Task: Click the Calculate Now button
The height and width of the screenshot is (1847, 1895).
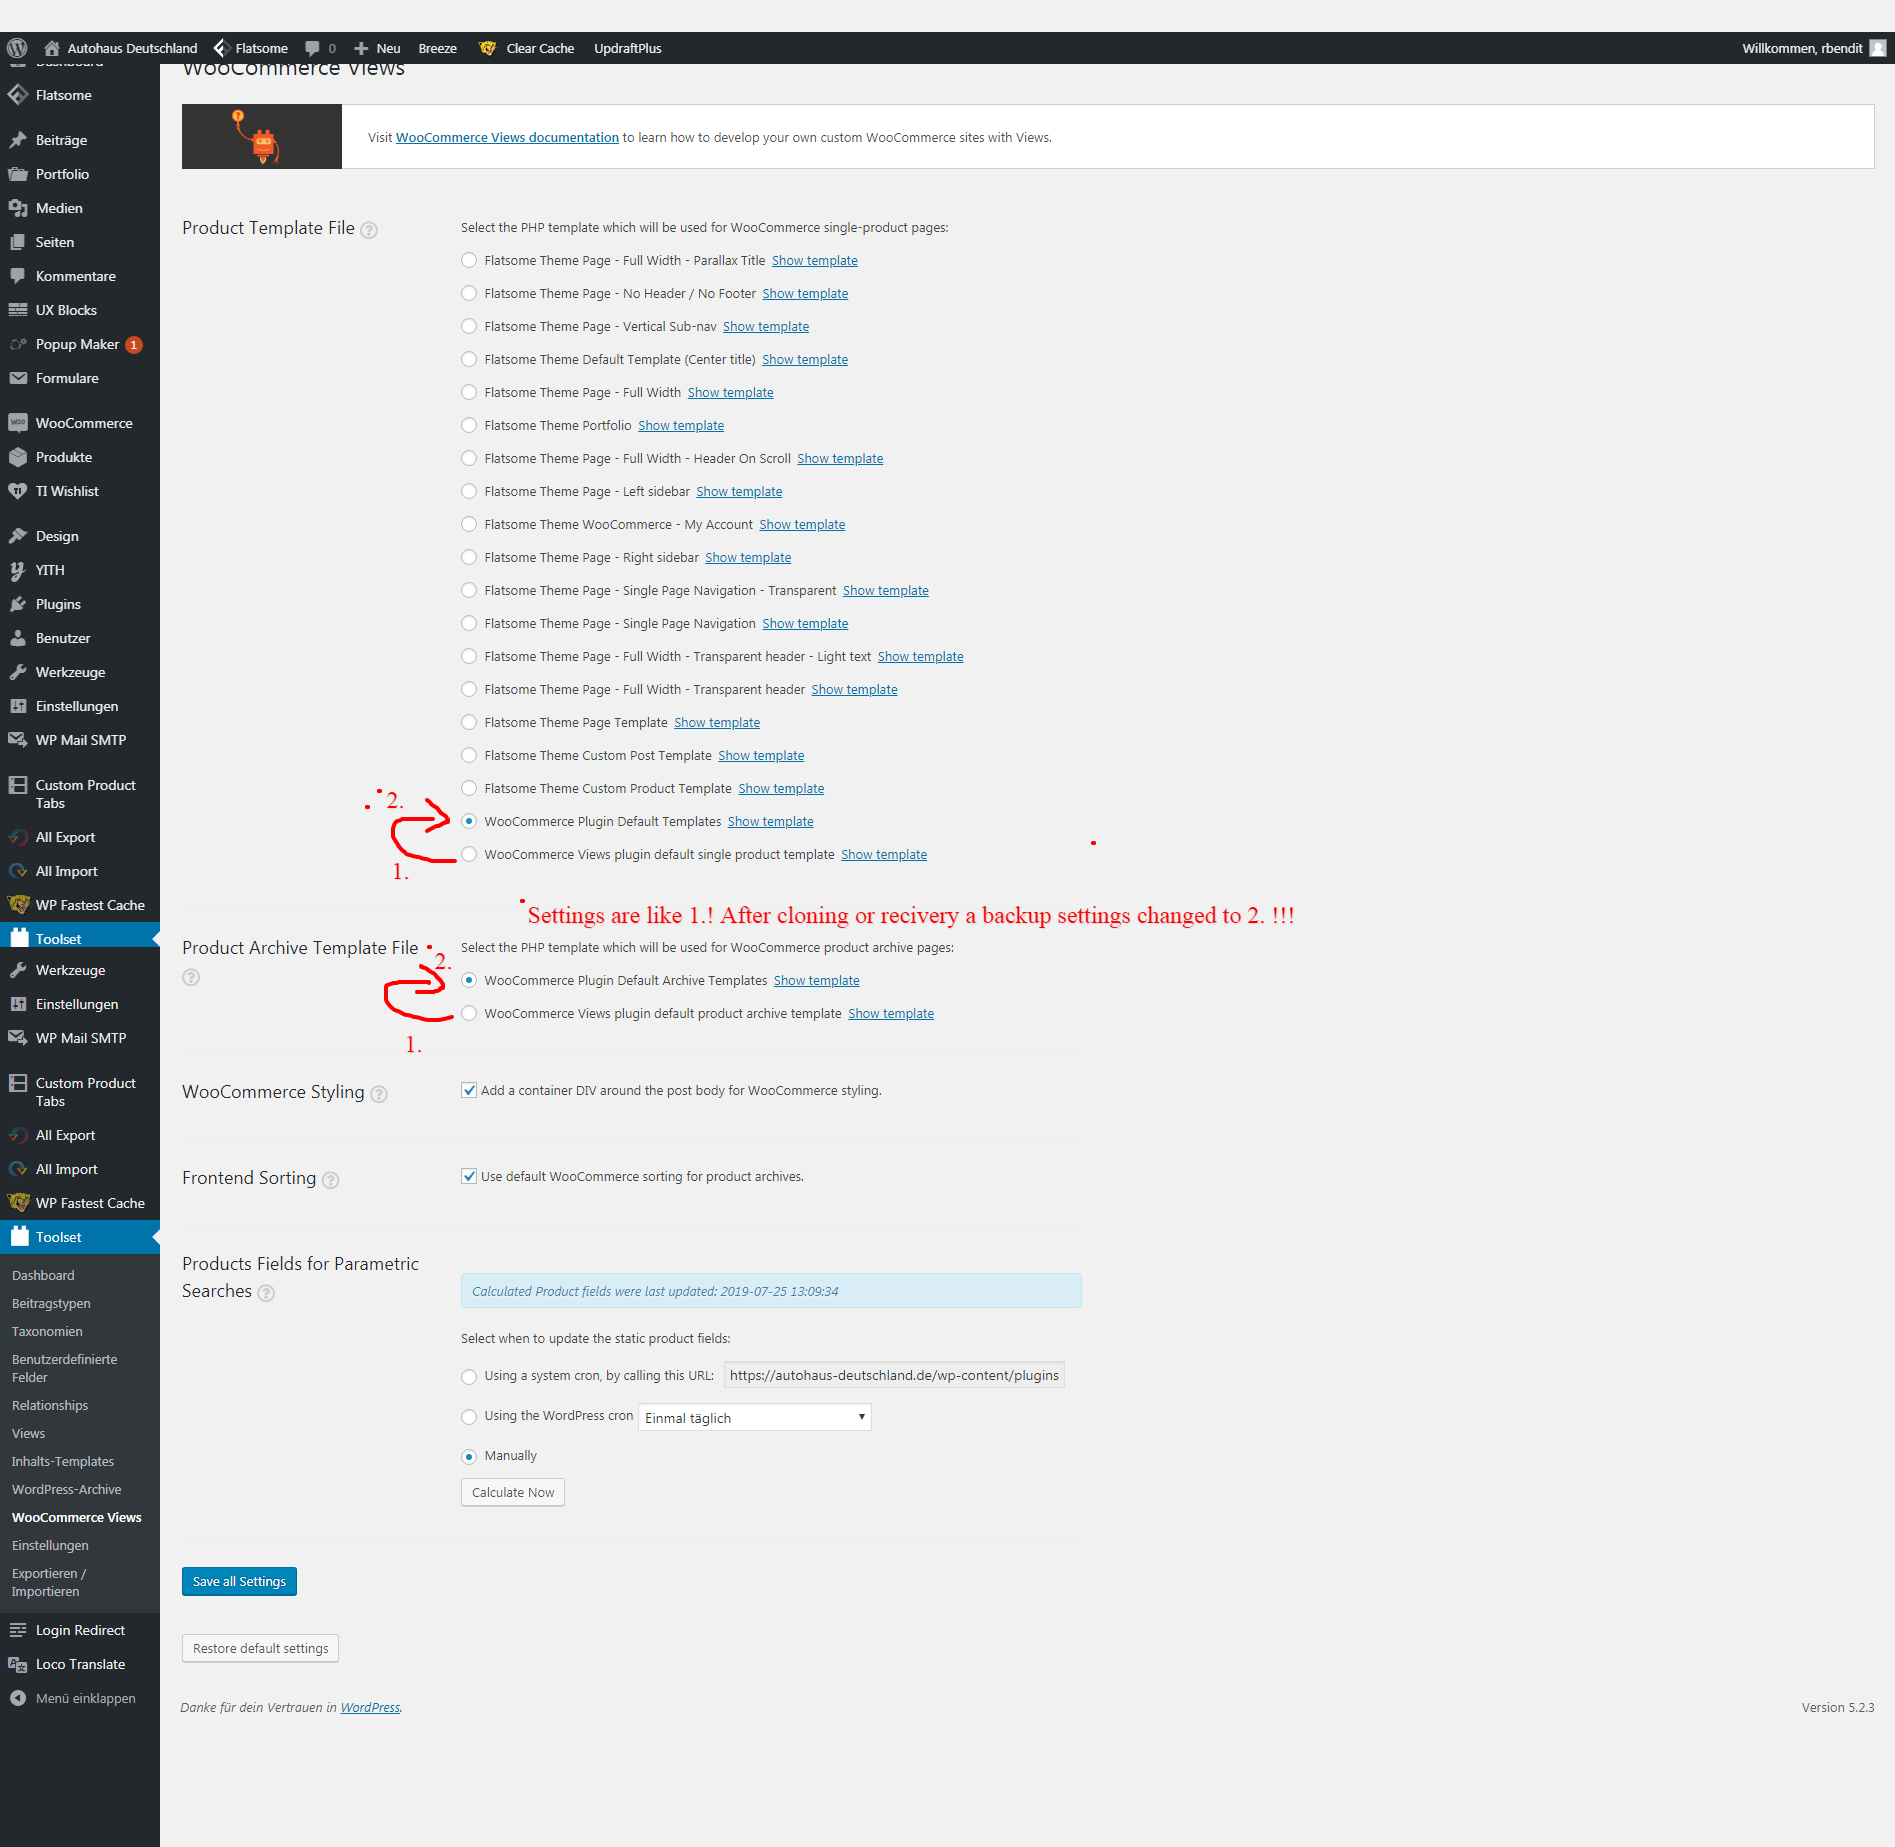Action: [513, 1492]
